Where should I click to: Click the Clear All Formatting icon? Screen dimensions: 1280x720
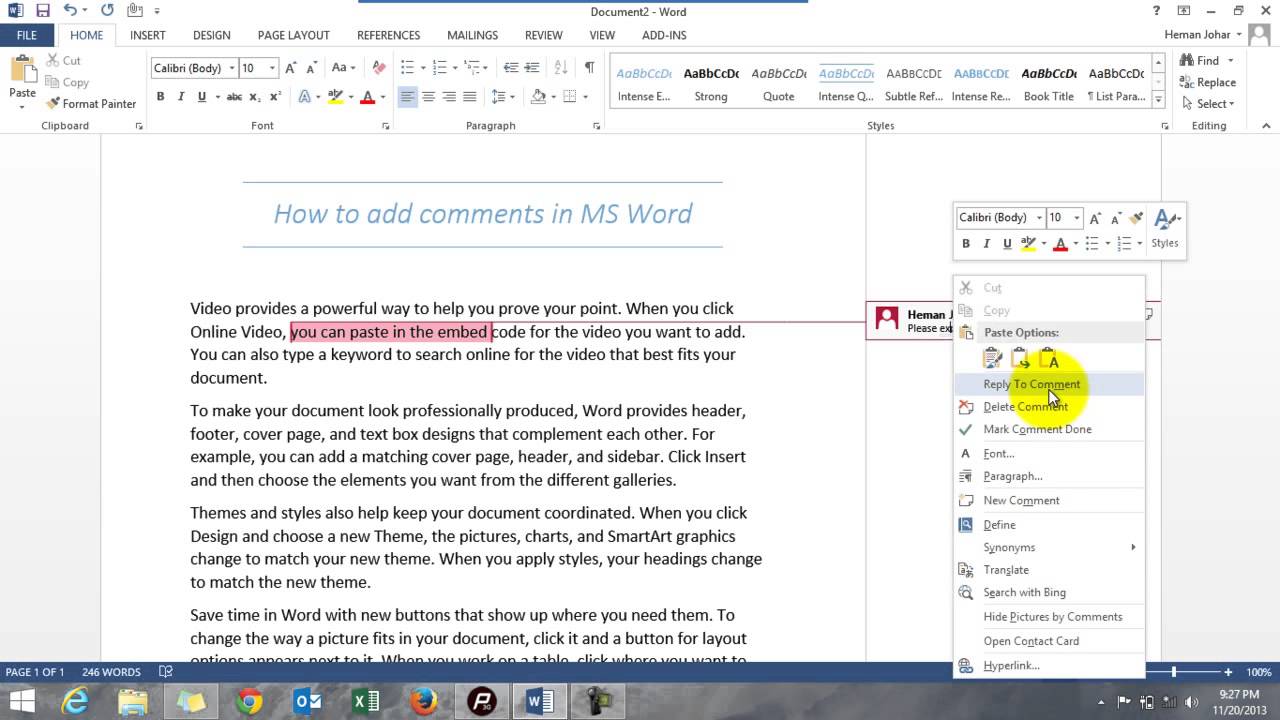pos(378,68)
